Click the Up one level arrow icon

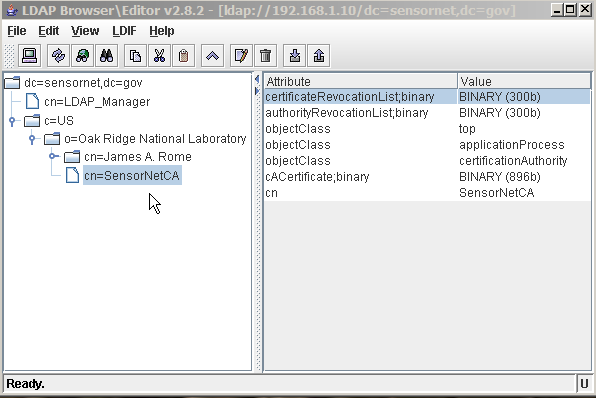pyautogui.click(x=212, y=56)
